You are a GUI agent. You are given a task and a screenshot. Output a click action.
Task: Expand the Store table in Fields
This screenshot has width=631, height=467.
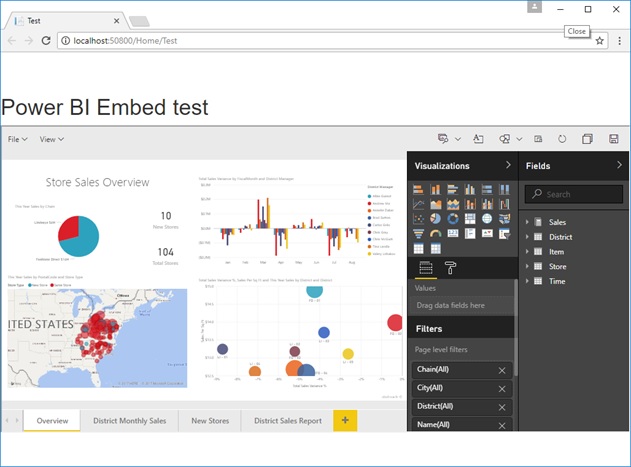527,266
